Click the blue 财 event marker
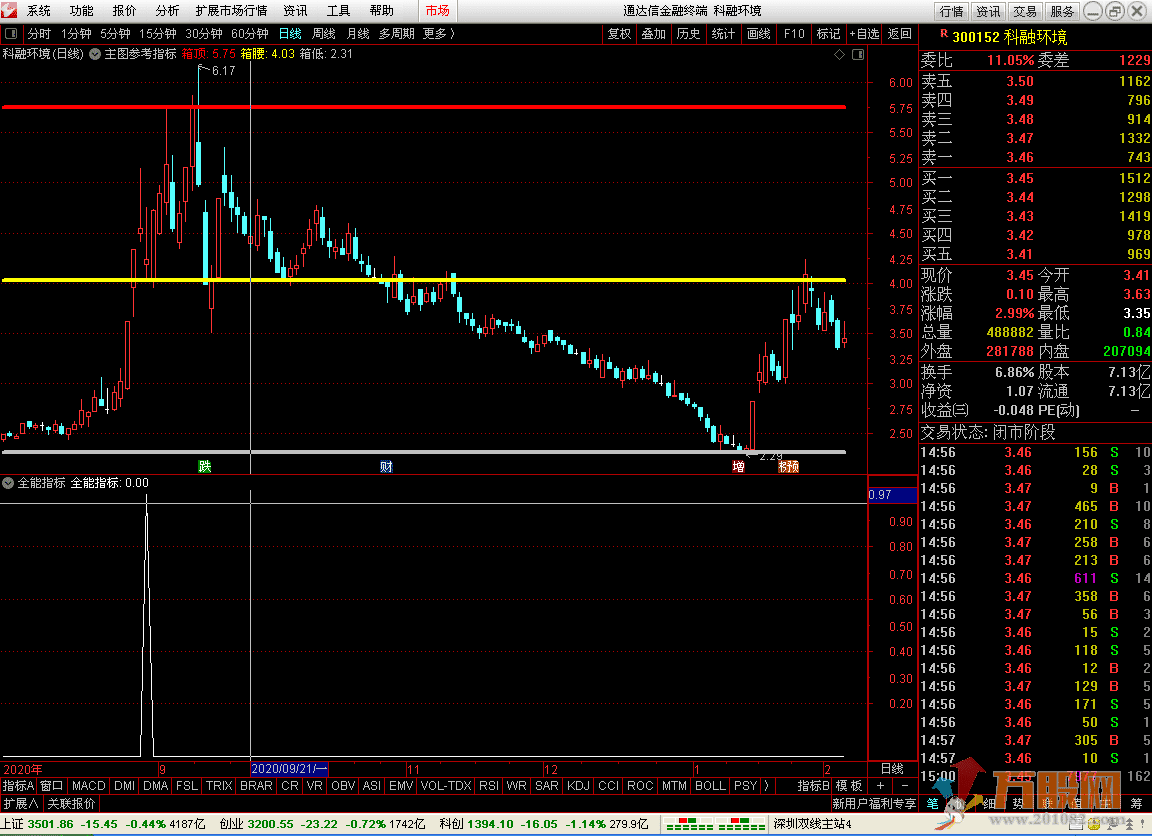The width and height of the screenshot is (1152, 836). [x=386, y=466]
